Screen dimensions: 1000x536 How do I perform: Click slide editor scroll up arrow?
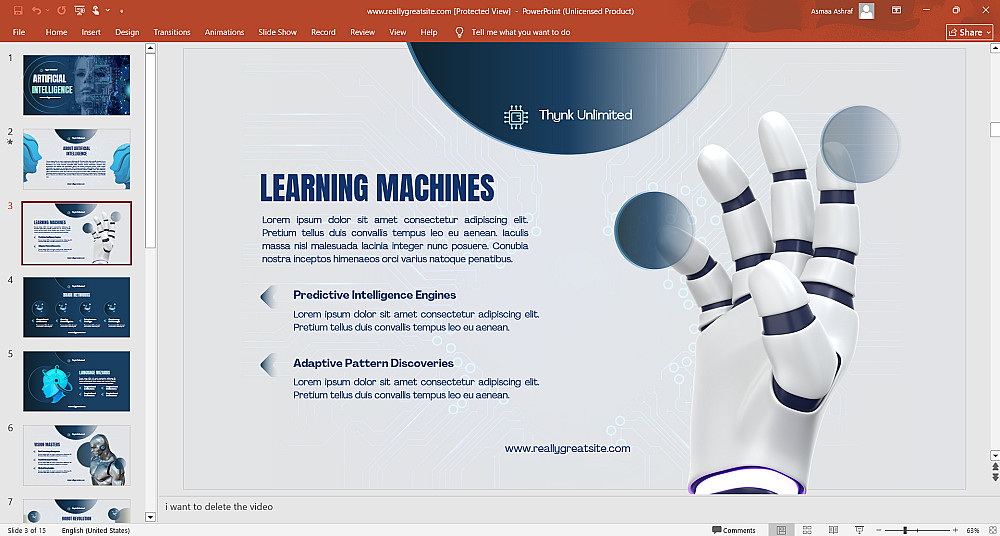point(994,48)
